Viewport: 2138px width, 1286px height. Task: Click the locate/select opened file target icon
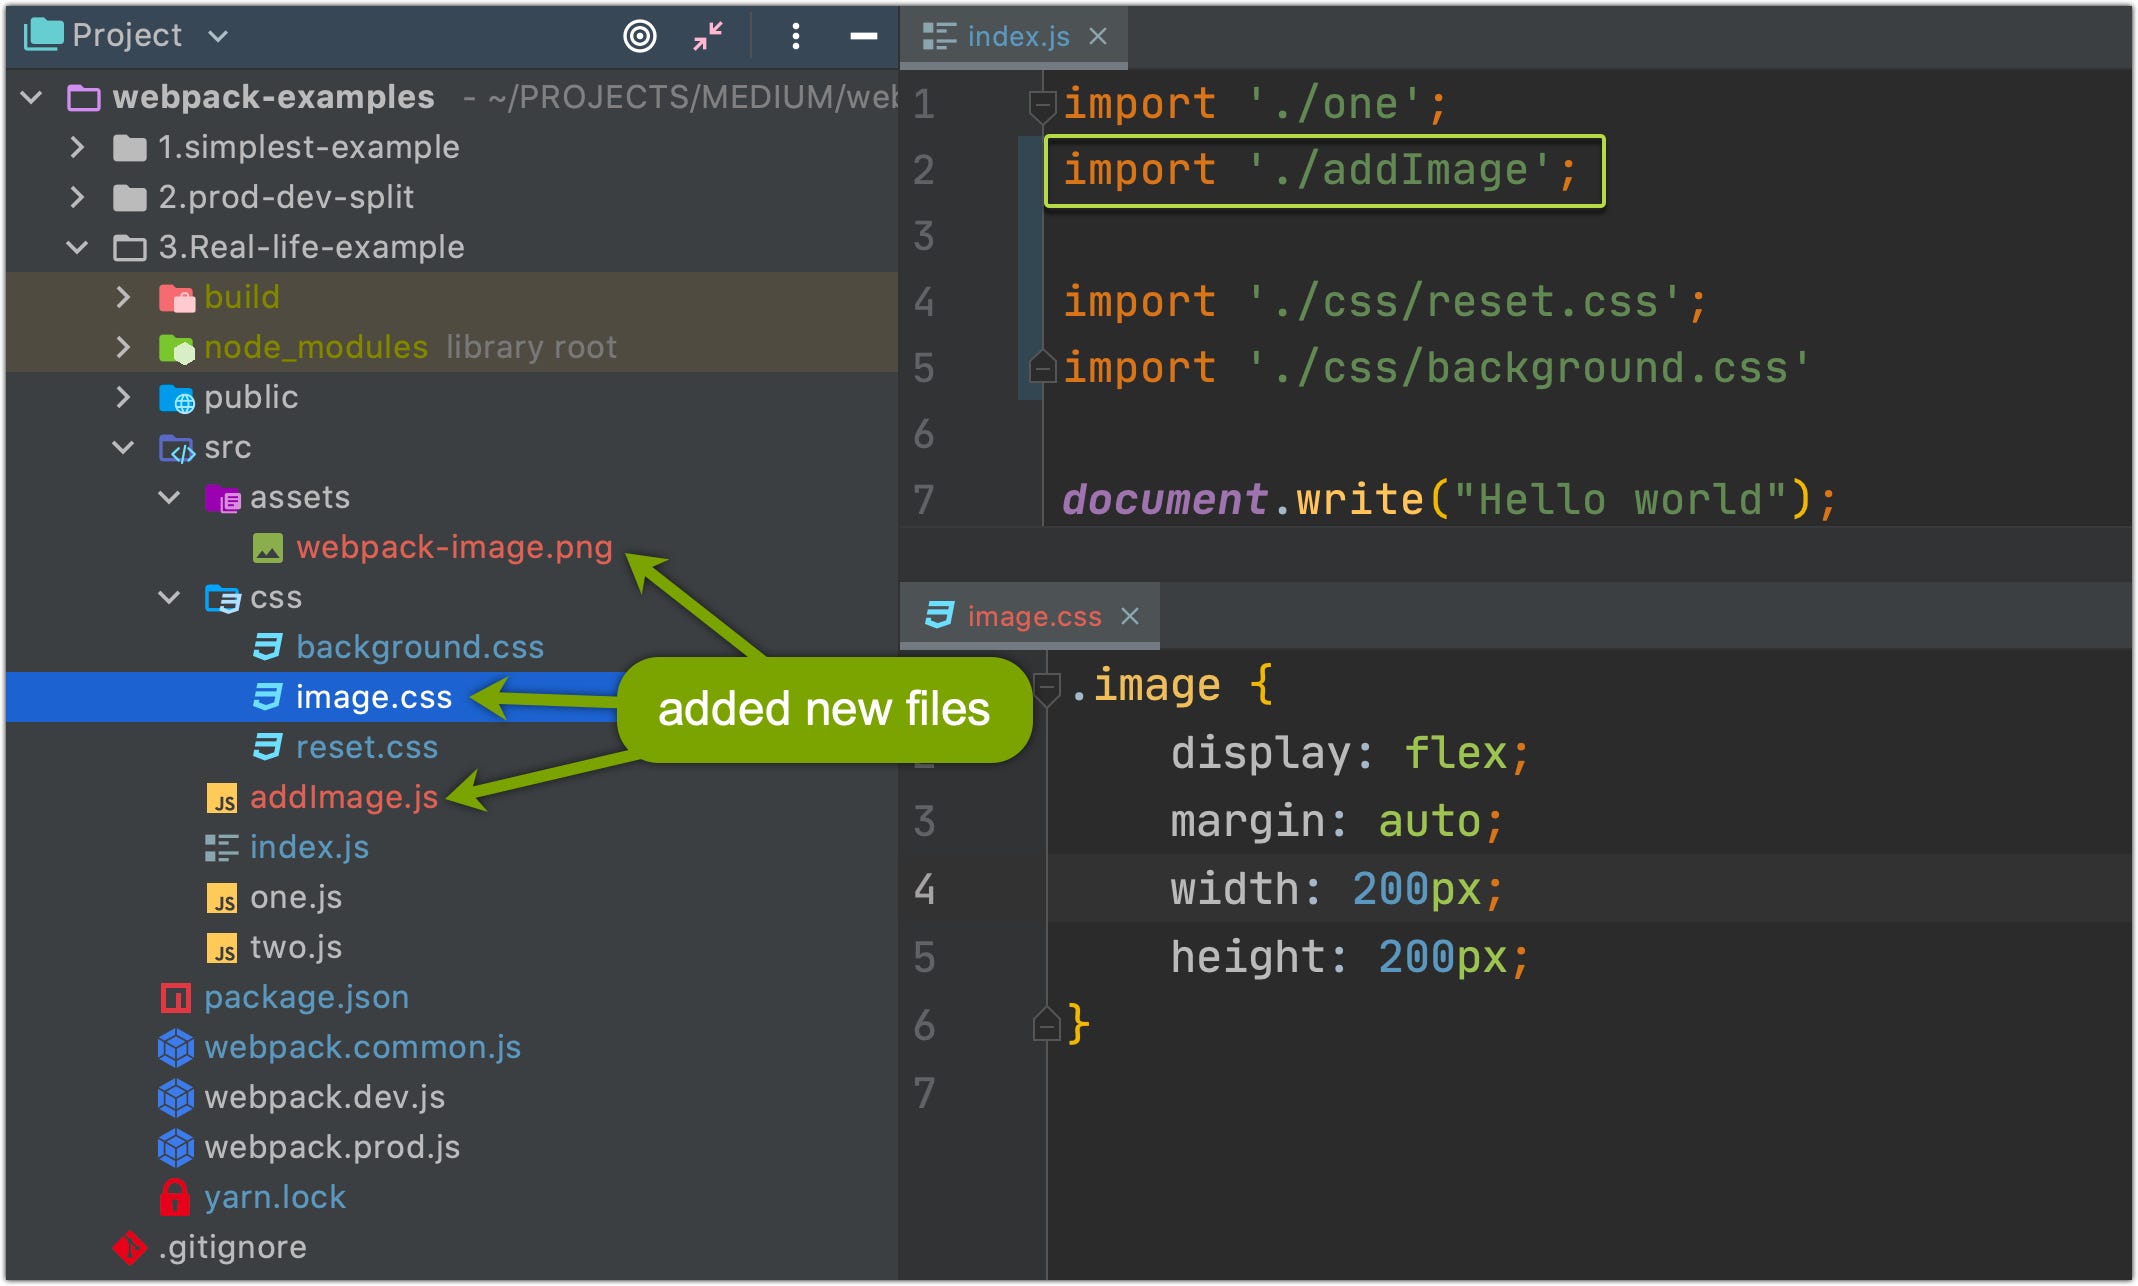click(639, 37)
